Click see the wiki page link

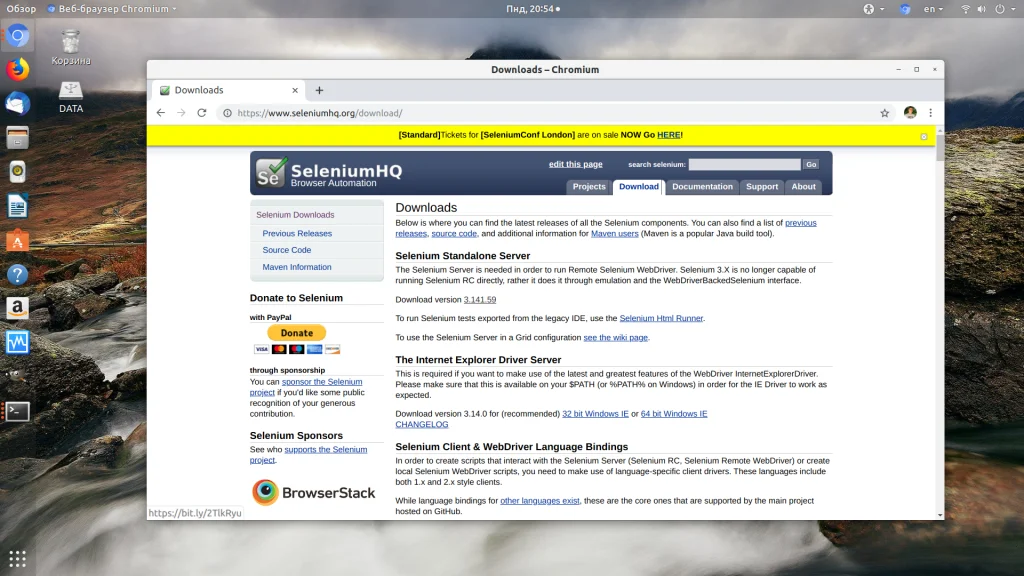pyautogui.click(x=615, y=338)
